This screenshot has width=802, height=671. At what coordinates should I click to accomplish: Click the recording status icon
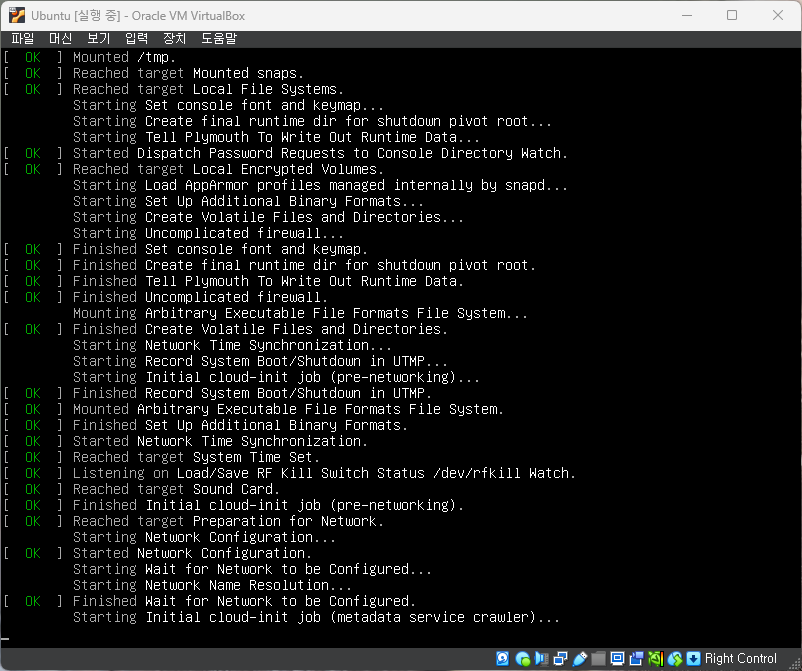point(636,659)
